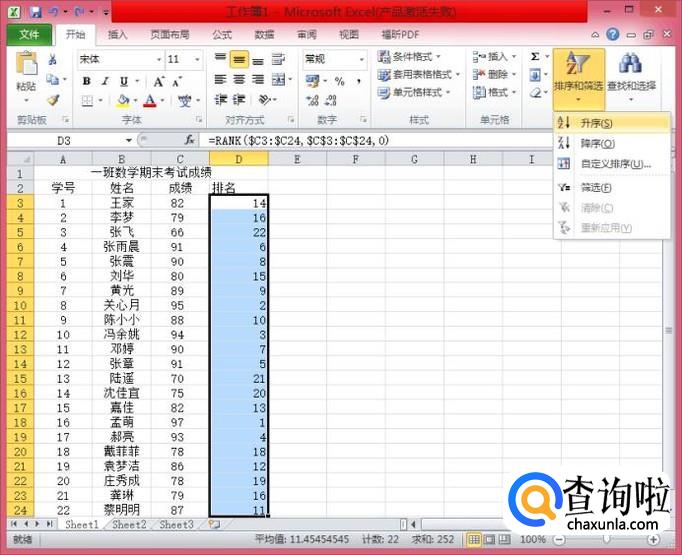
Task: Increase font size with larger A icon
Action: point(158,81)
